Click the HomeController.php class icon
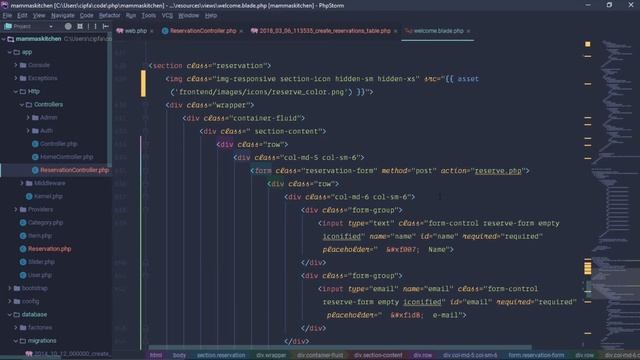The height and width of the screenshot is (360, 640). click(x=35, y=157)
